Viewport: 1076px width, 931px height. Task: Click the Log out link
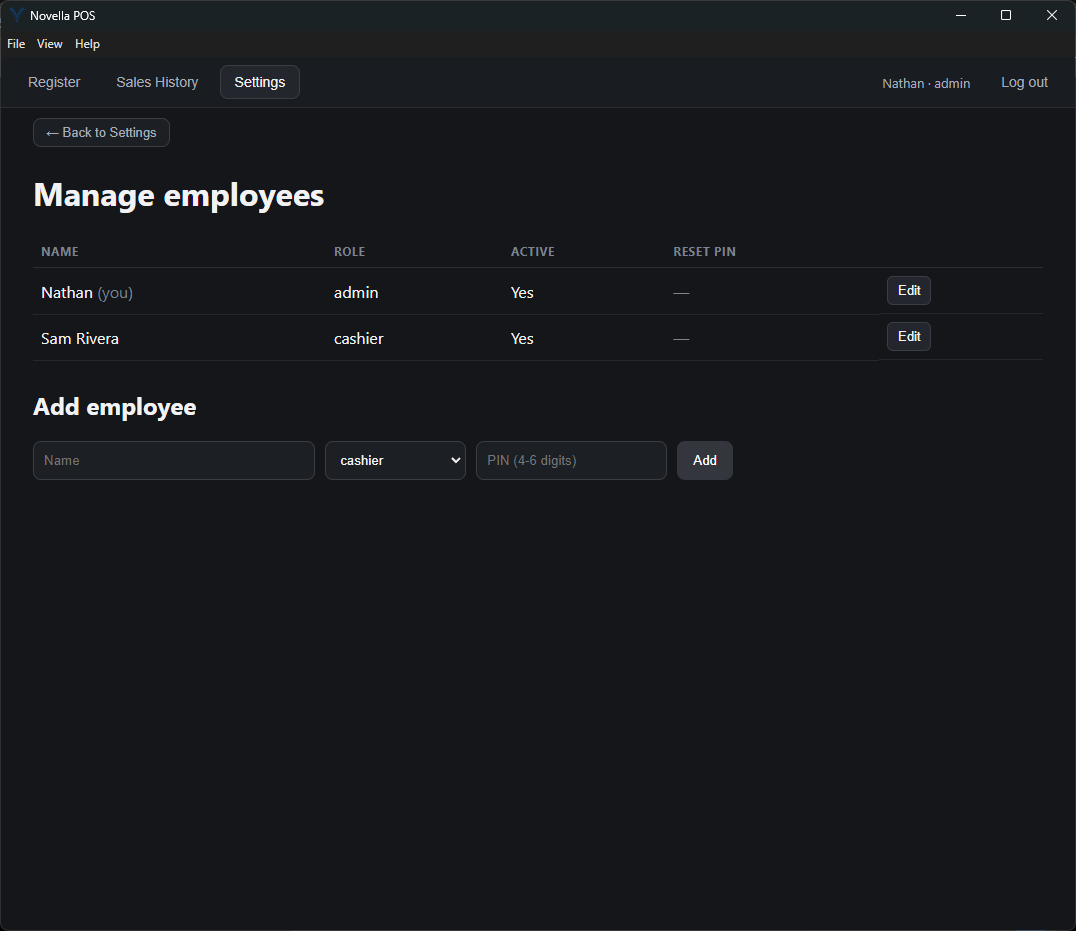point(1024,82)
